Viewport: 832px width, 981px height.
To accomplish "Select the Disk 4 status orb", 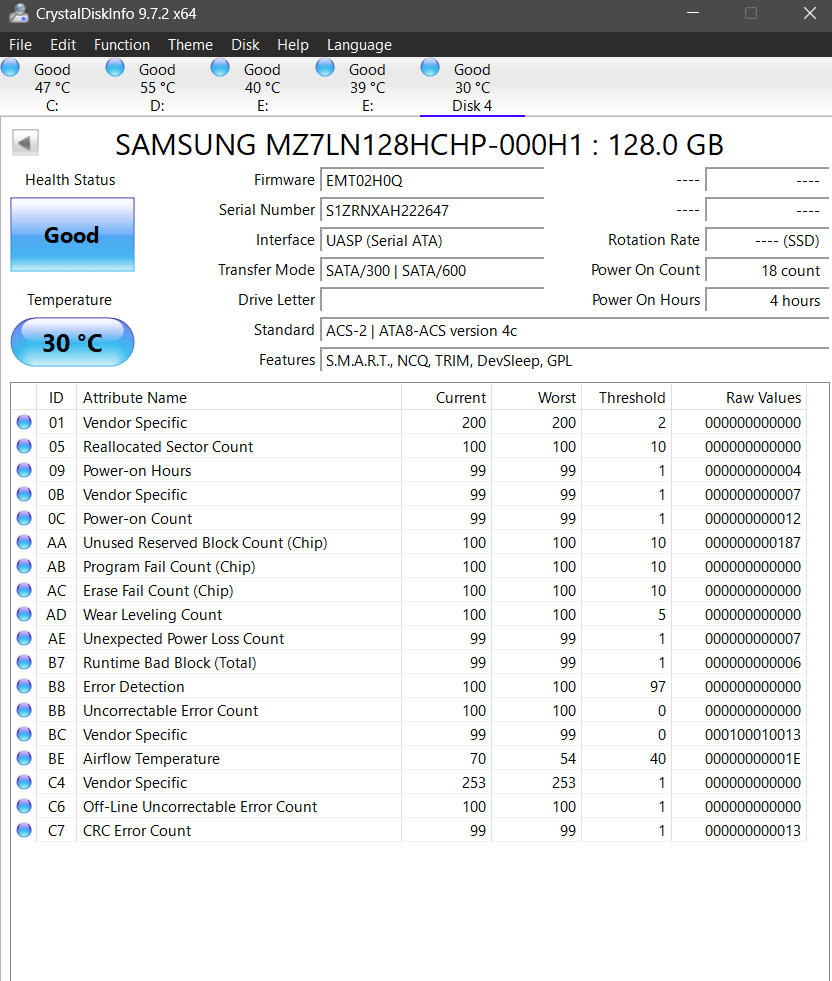I will coord(430,68).
